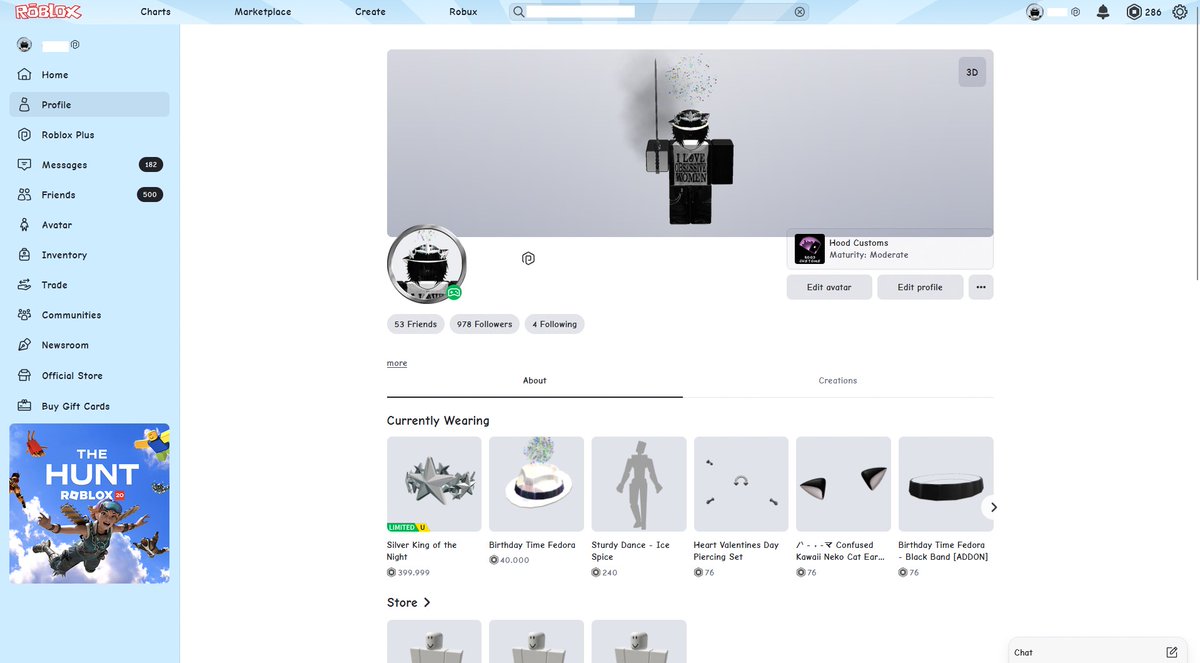Expand the profile description with more

point(397,363)
